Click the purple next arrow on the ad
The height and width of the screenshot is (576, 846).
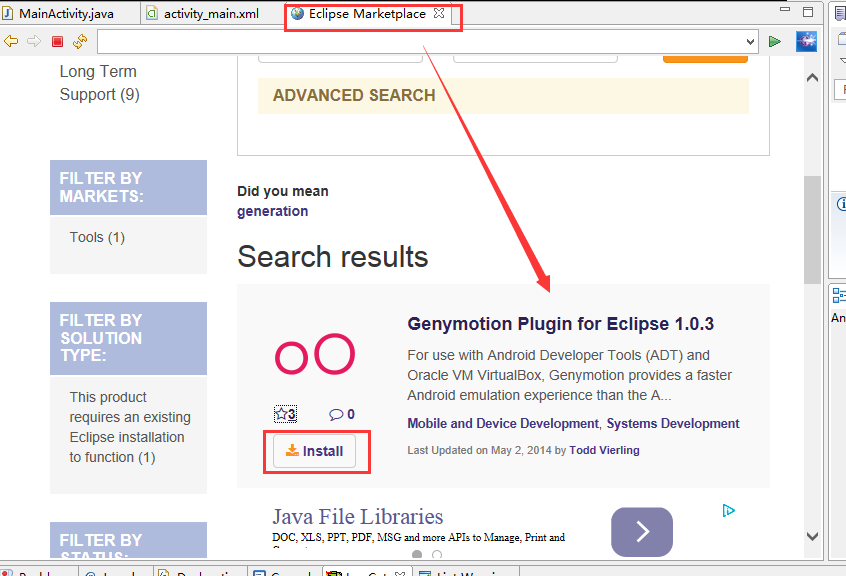pyautogui.click(x=642, y=531)
